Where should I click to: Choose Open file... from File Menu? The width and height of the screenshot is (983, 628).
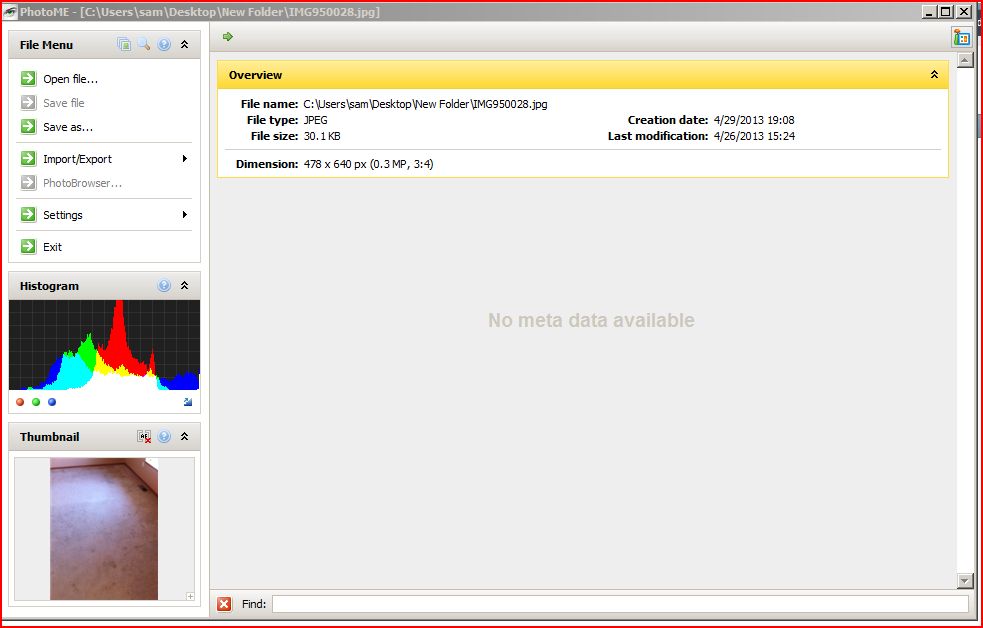point(70,79)
